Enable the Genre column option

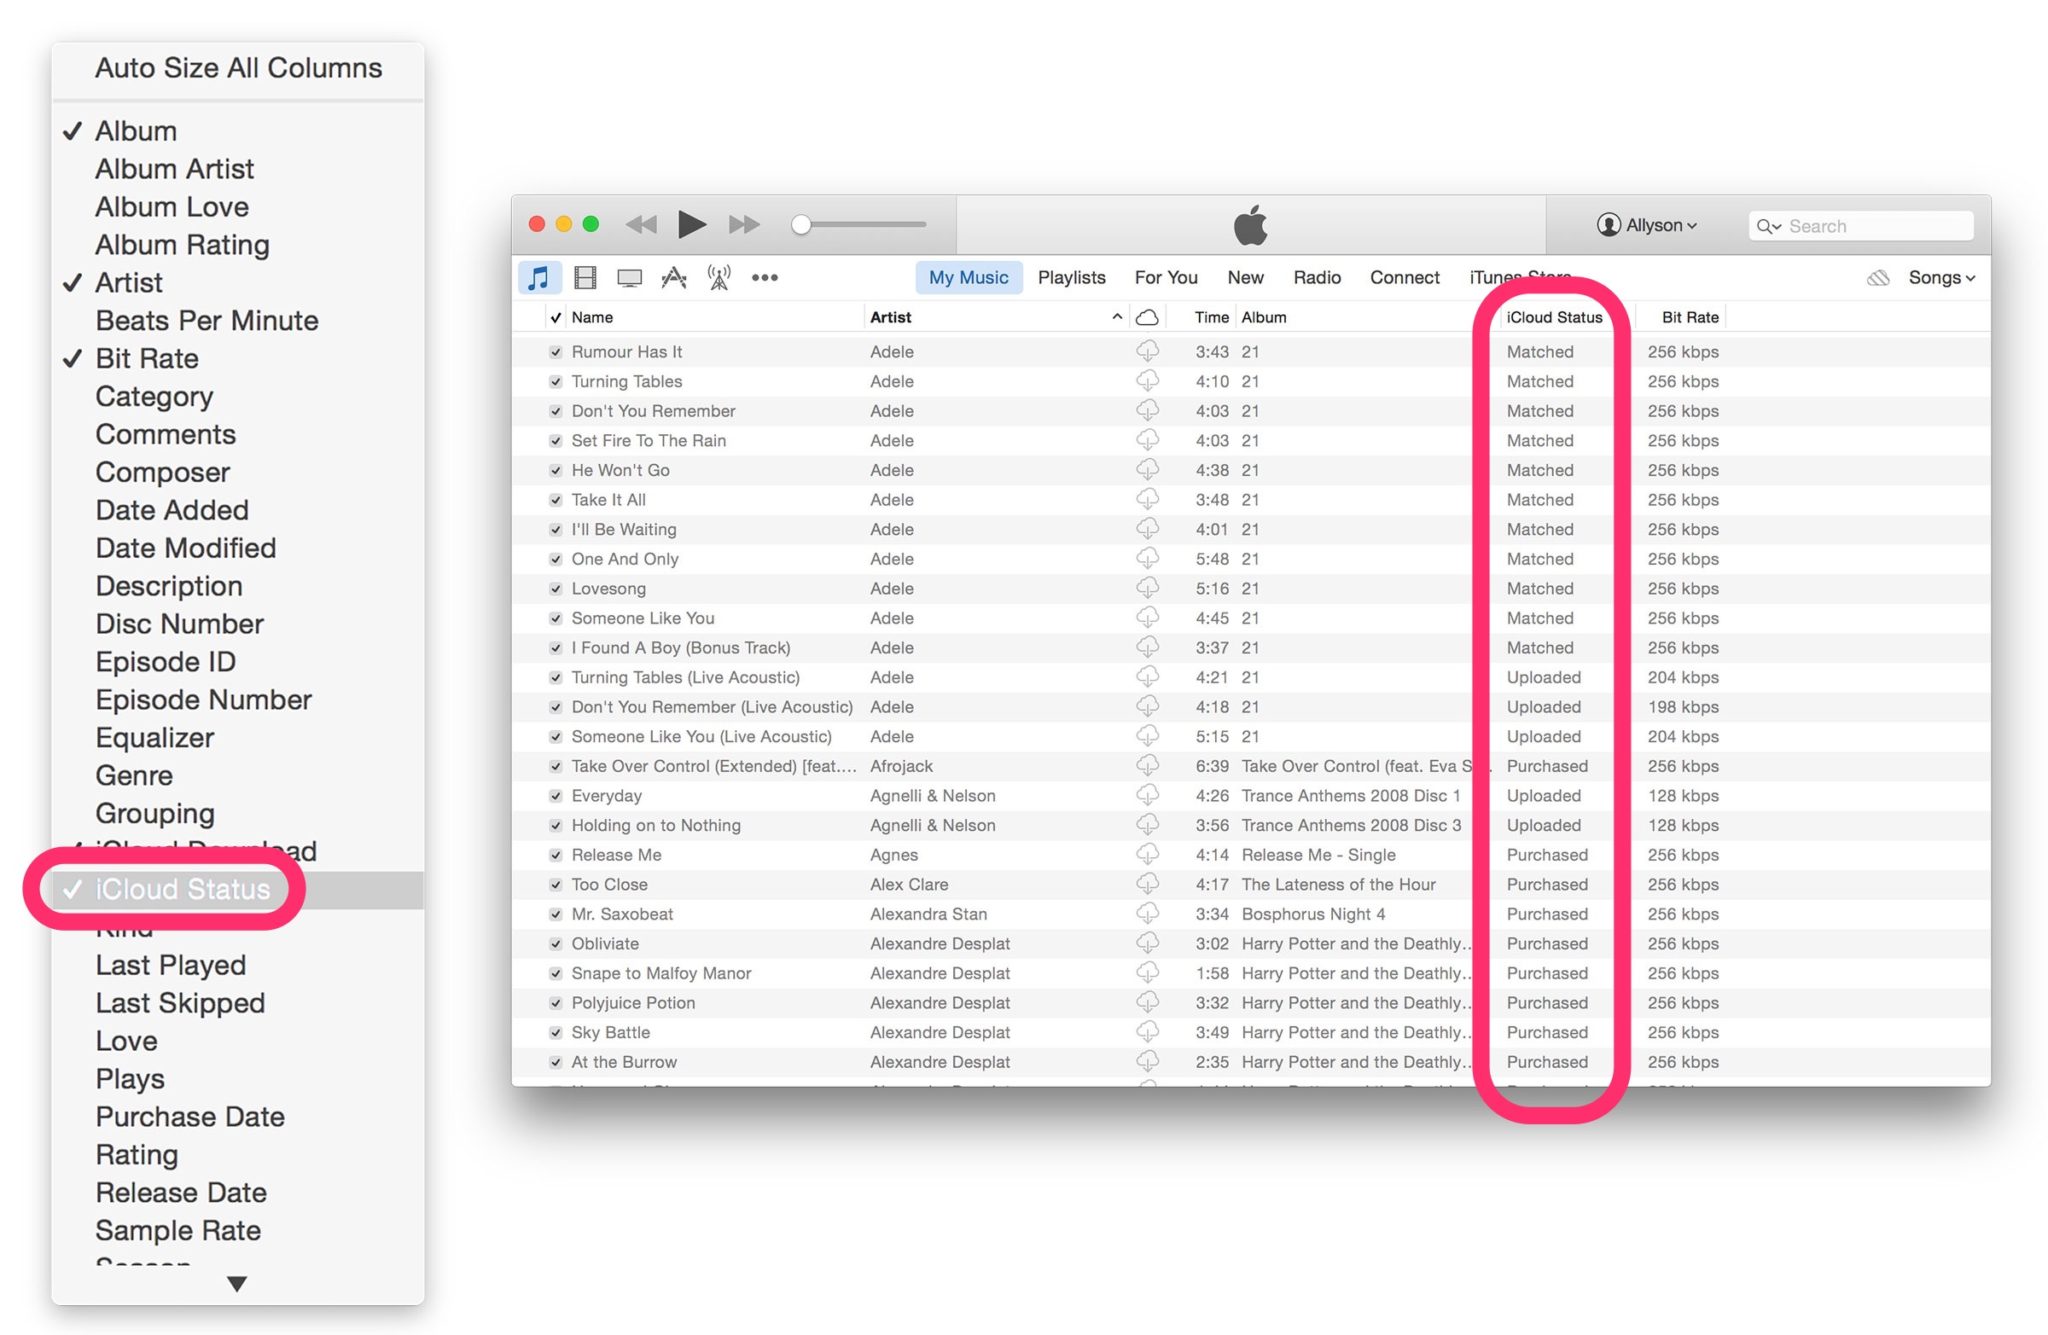coord(238,775)
